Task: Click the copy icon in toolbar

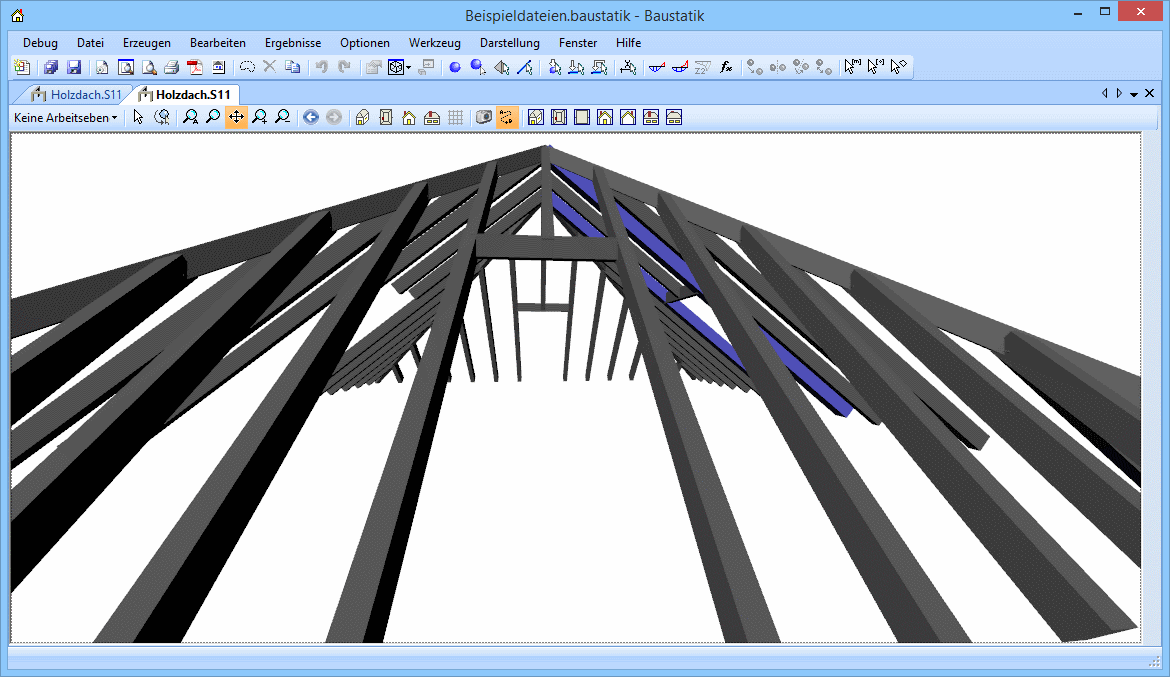Action: tap(292, 68)
